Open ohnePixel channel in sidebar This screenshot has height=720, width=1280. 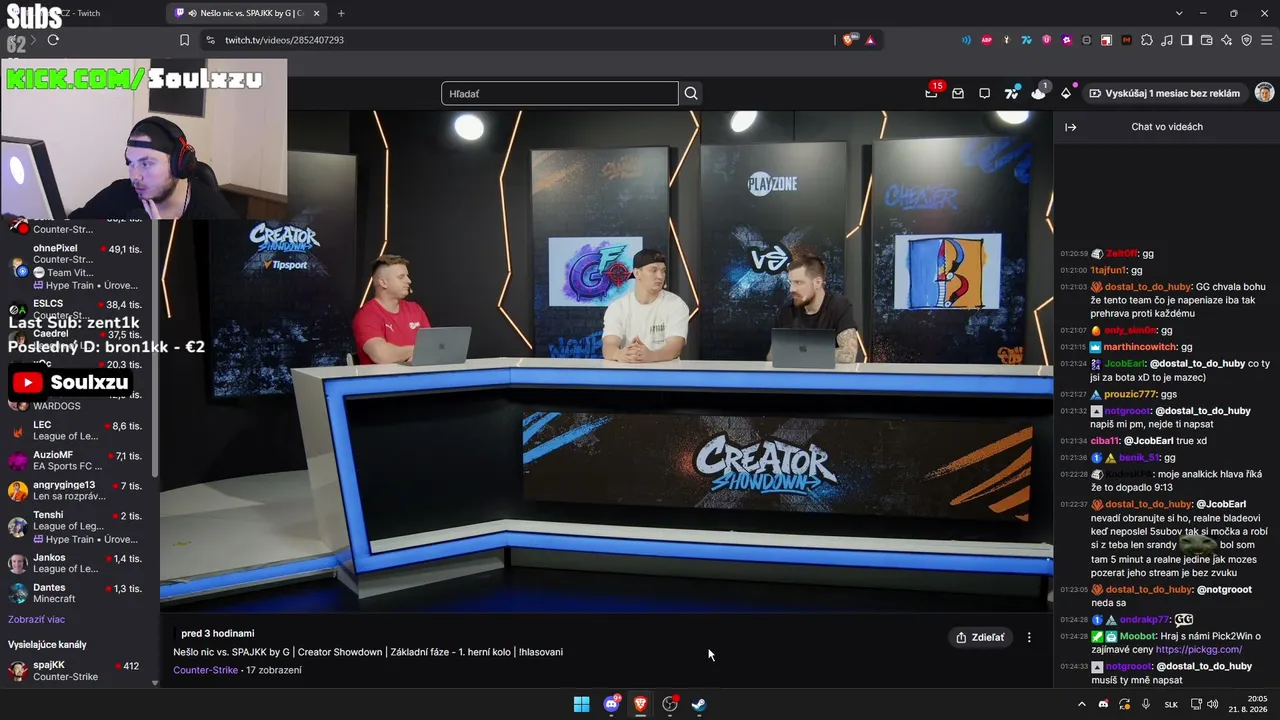77,266
